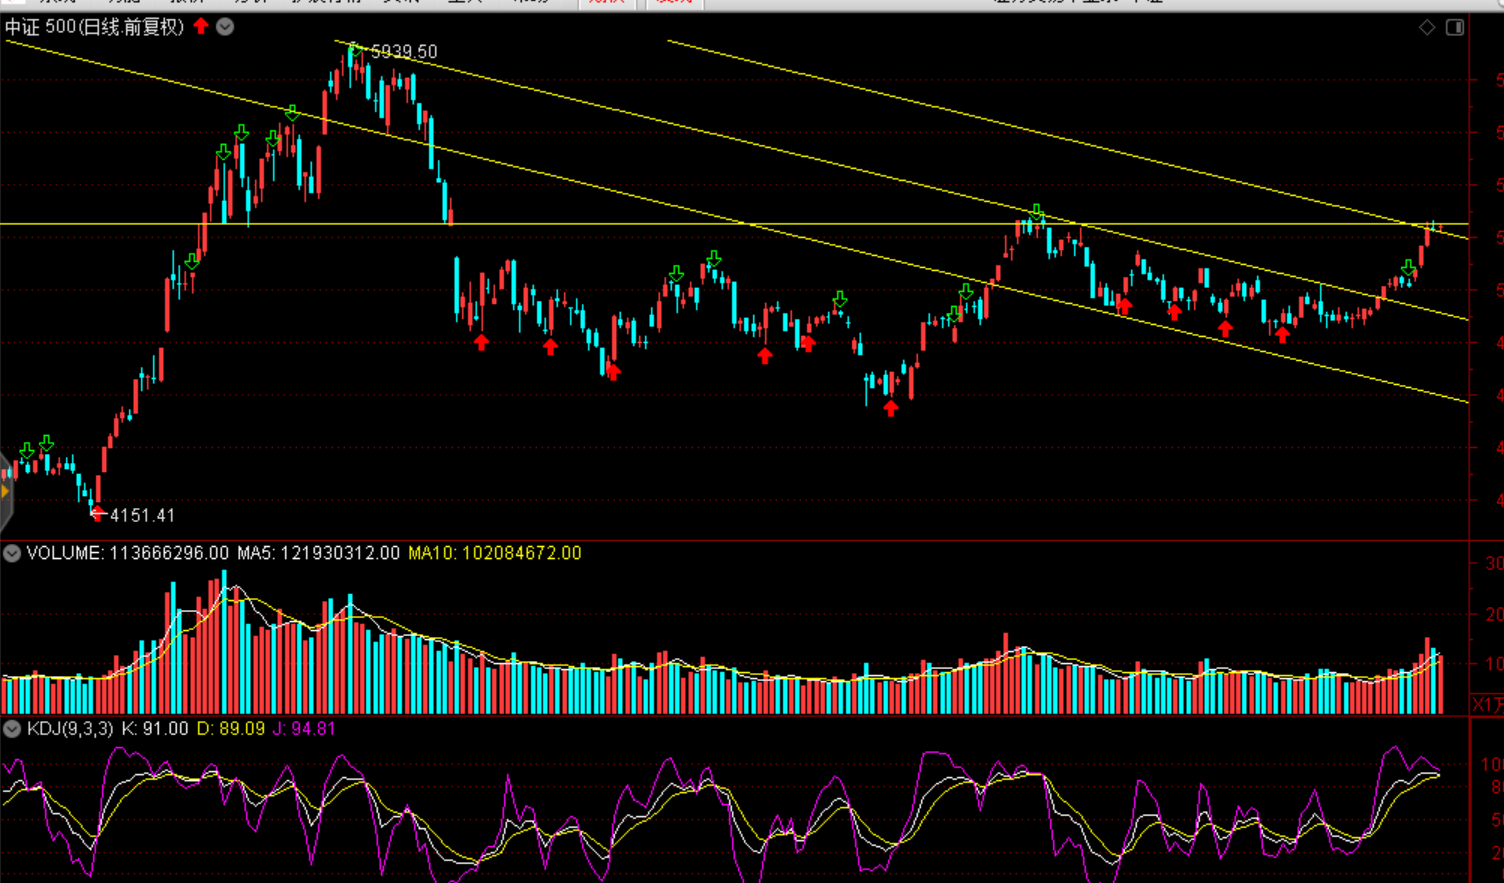Click the KDJ(9,3,3) indicator name
Screen dimensions: 1504x883
tap(70, 729)
